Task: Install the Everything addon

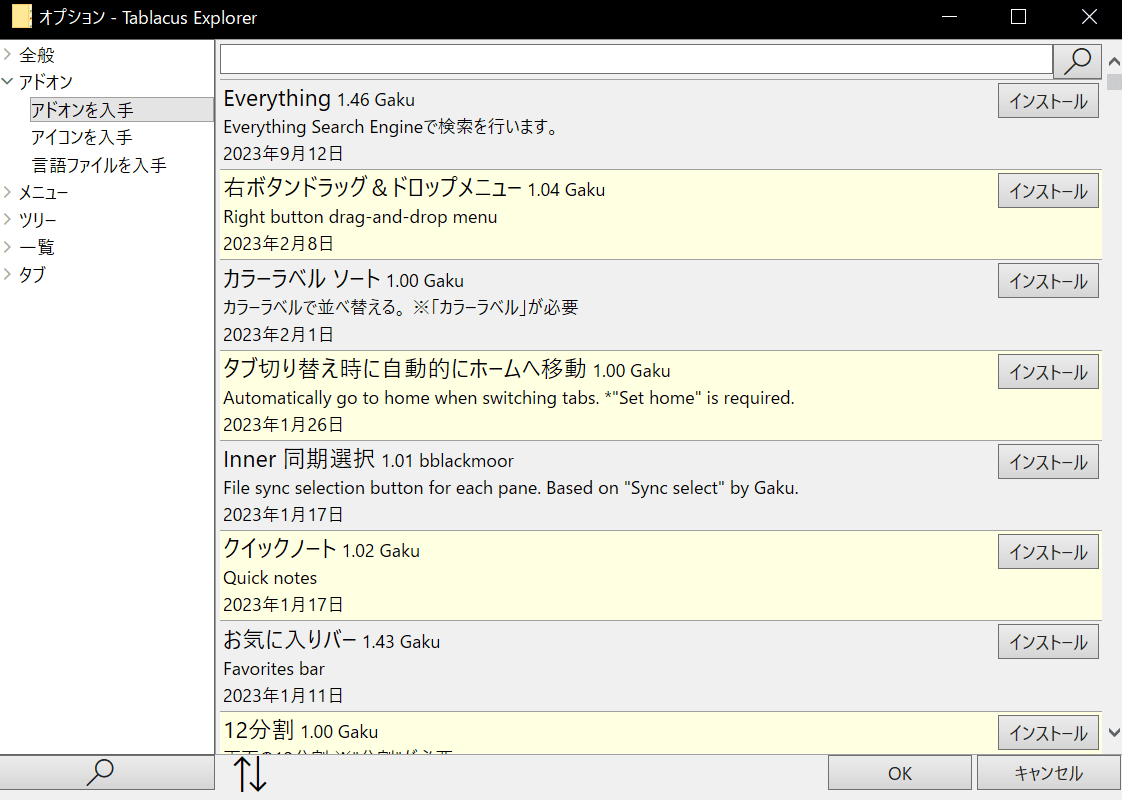Action: point(1048,101)
